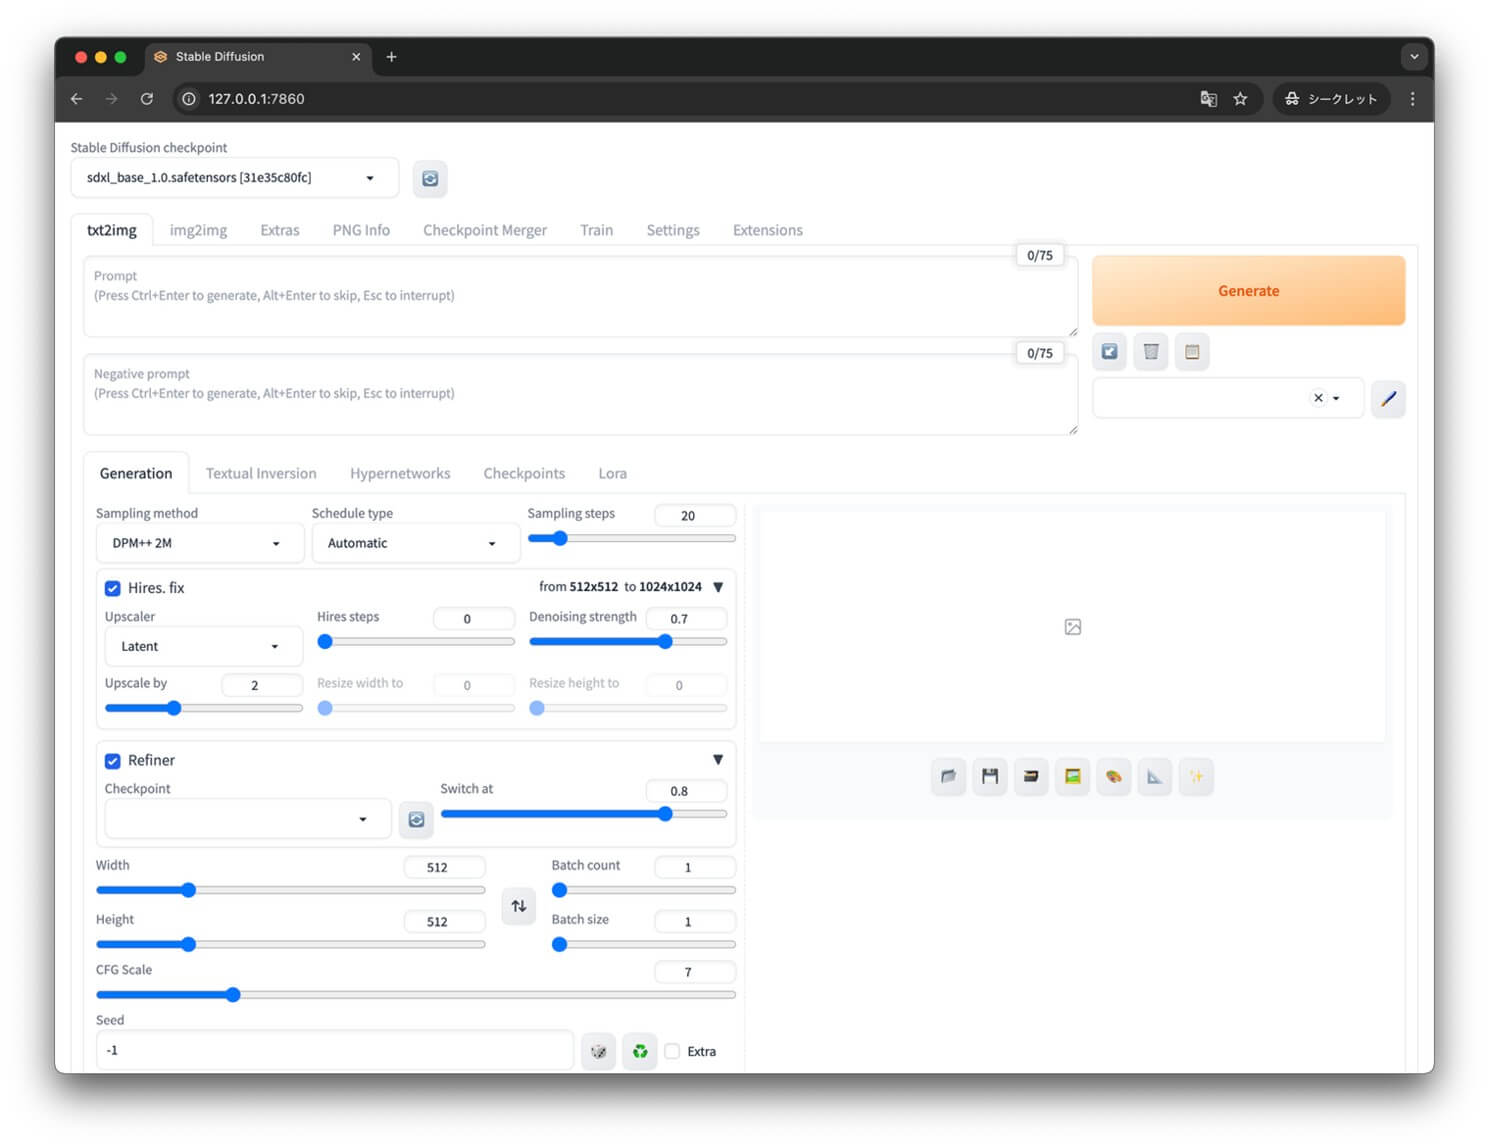1489x1146 pixels.
Task: Select the Checkpoints sub-tab
Action: (x=524, y=474)
